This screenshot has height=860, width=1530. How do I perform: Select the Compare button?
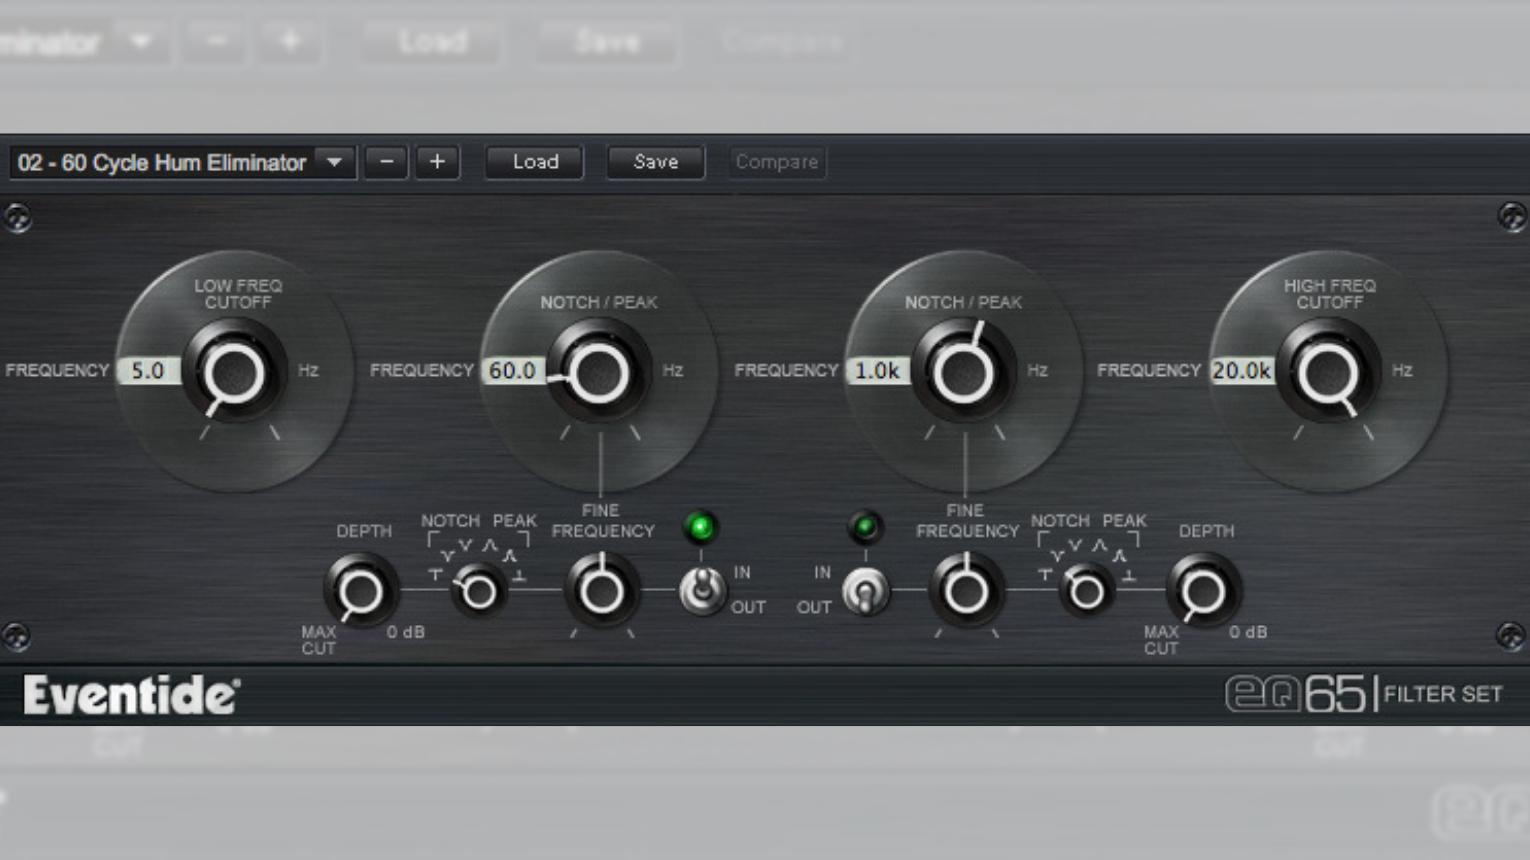click(777, 162)
